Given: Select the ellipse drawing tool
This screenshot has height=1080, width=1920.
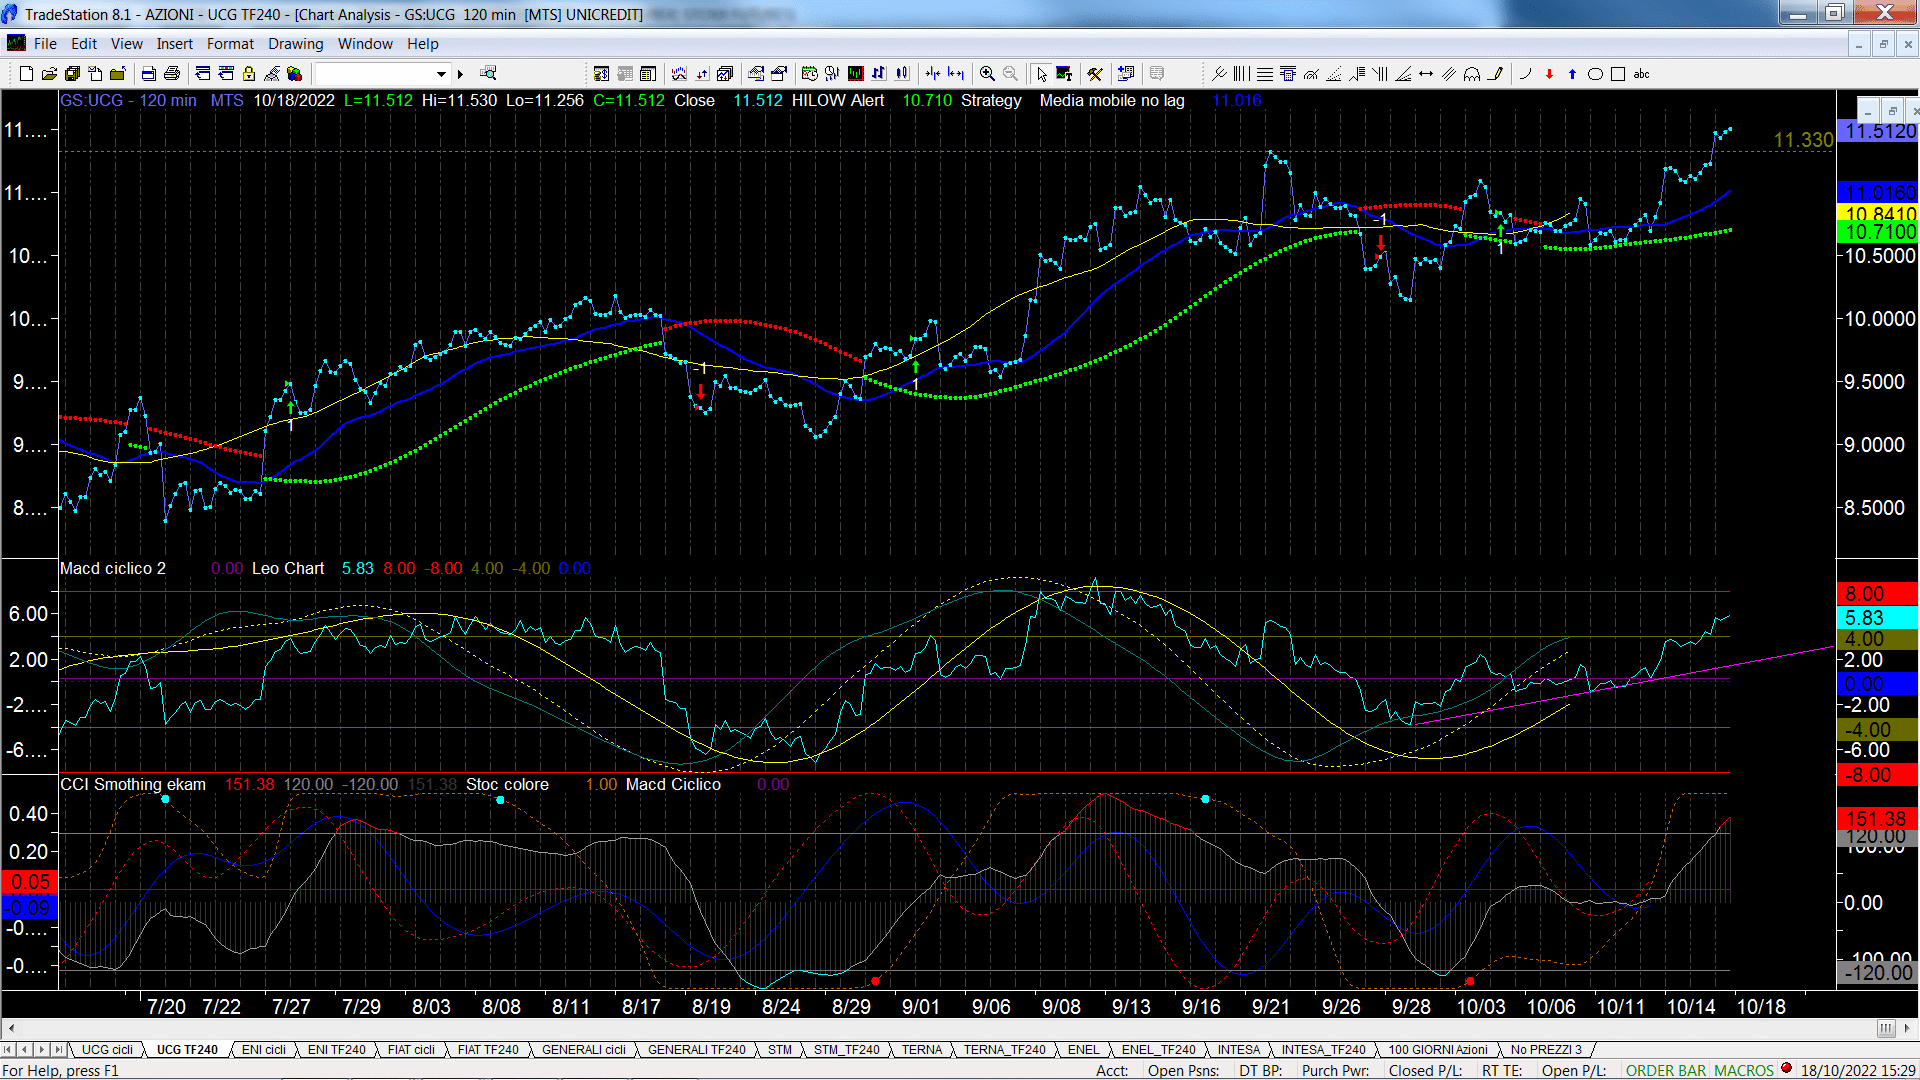Looking at the screenshot, I should click(1595, 74).
